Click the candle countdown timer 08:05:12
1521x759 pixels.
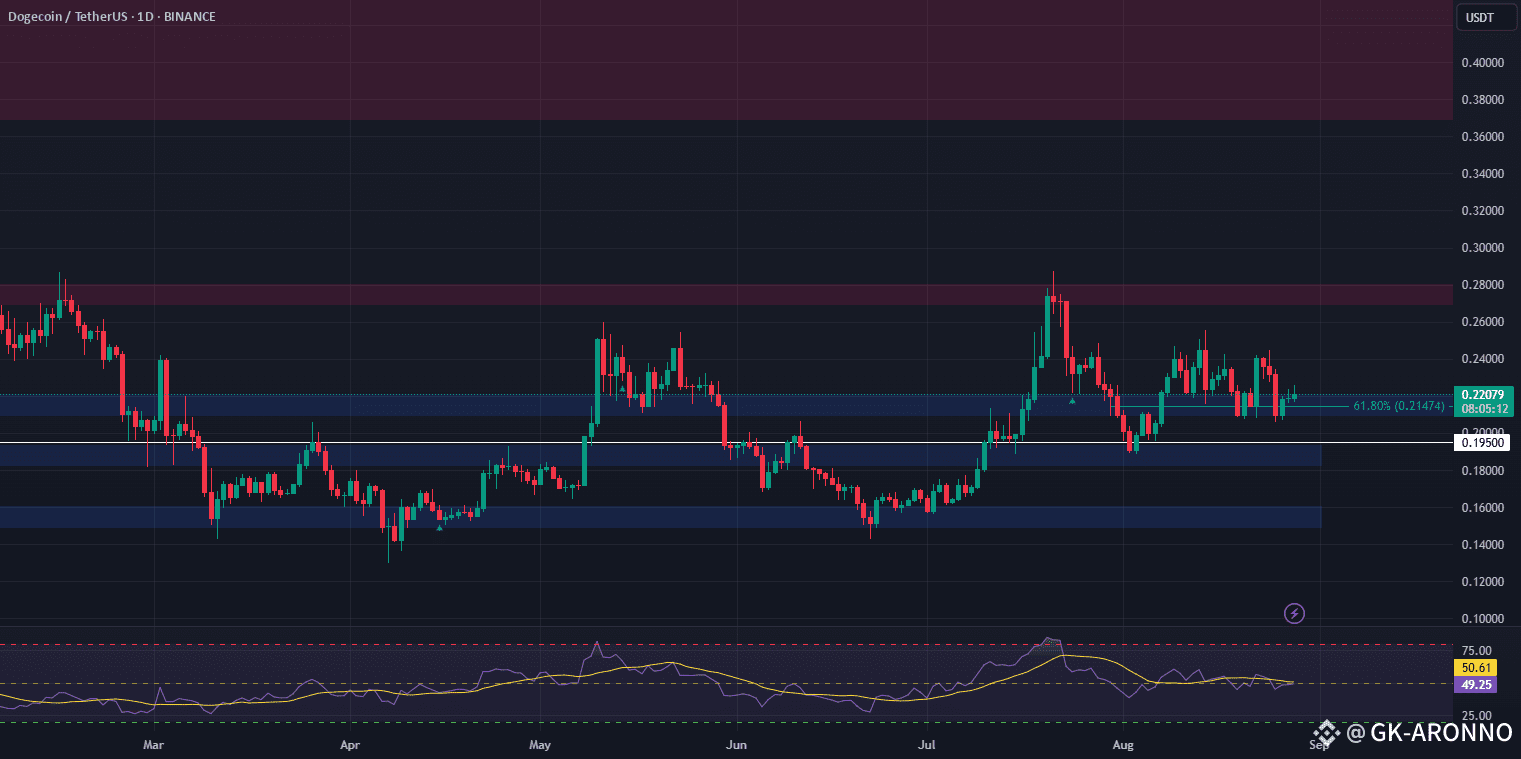1483,409
